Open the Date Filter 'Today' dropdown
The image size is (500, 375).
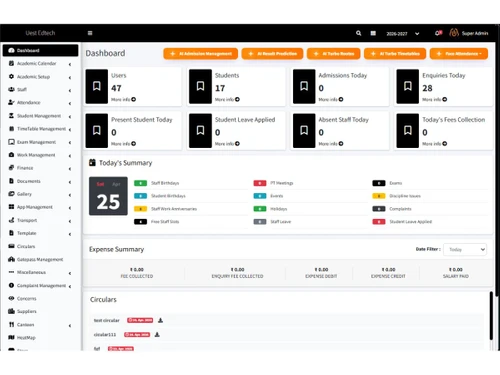coord(465,249)
